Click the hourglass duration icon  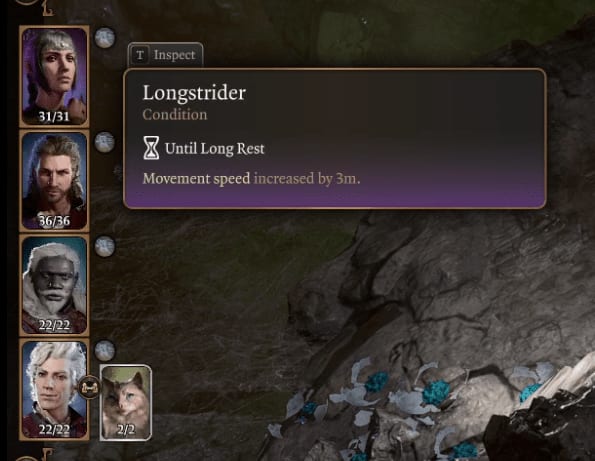tap(151, 148)
